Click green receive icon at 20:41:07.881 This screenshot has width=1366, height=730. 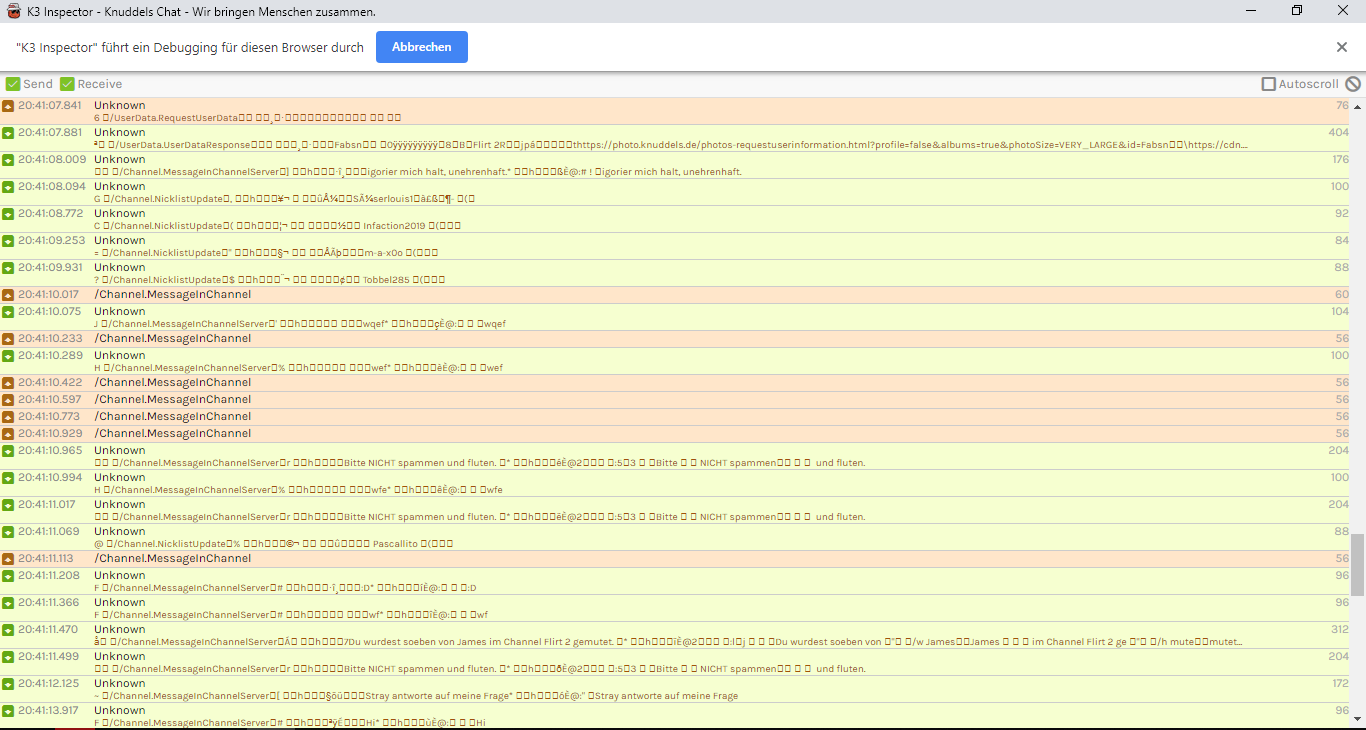click(8, 133)
